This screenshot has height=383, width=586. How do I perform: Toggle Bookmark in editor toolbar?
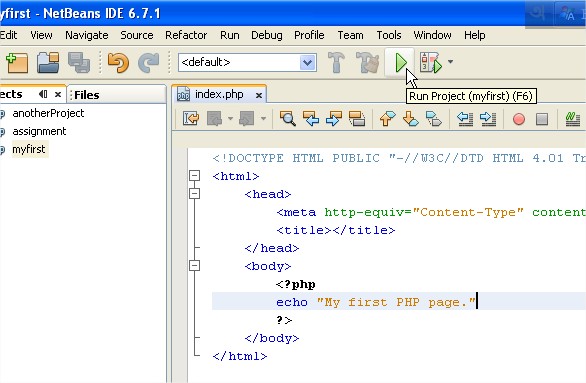pyautogui.click(x=434, y=119)
